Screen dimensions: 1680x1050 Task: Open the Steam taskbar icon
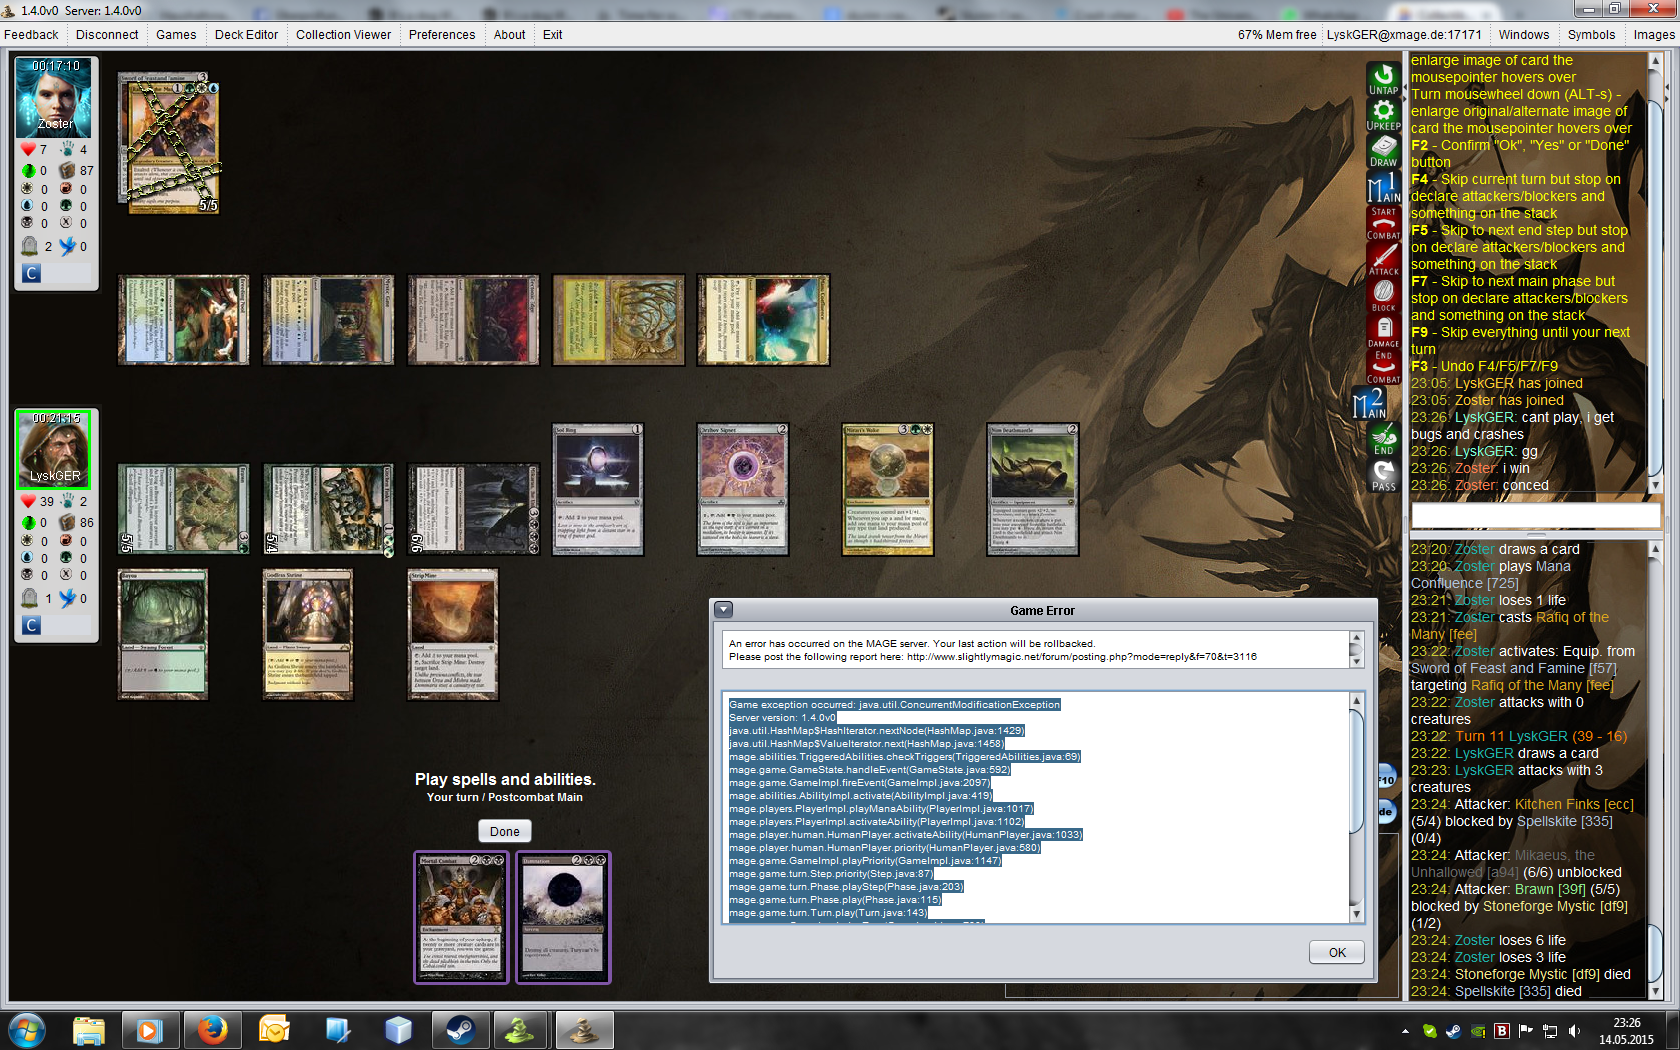[459, 1029]
